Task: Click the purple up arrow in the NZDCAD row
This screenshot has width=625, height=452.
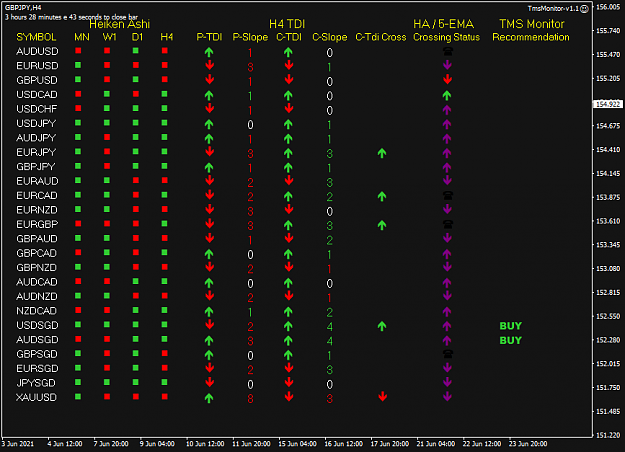Action: (x=447, y=311)
